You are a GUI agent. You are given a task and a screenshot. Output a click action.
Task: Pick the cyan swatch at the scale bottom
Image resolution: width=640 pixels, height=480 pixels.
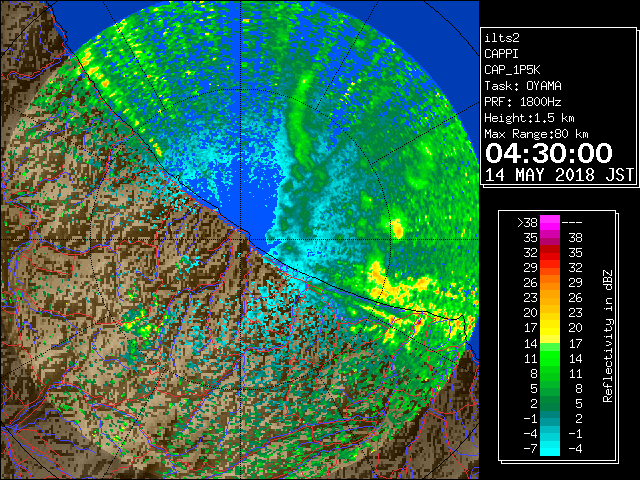[550, 448]
